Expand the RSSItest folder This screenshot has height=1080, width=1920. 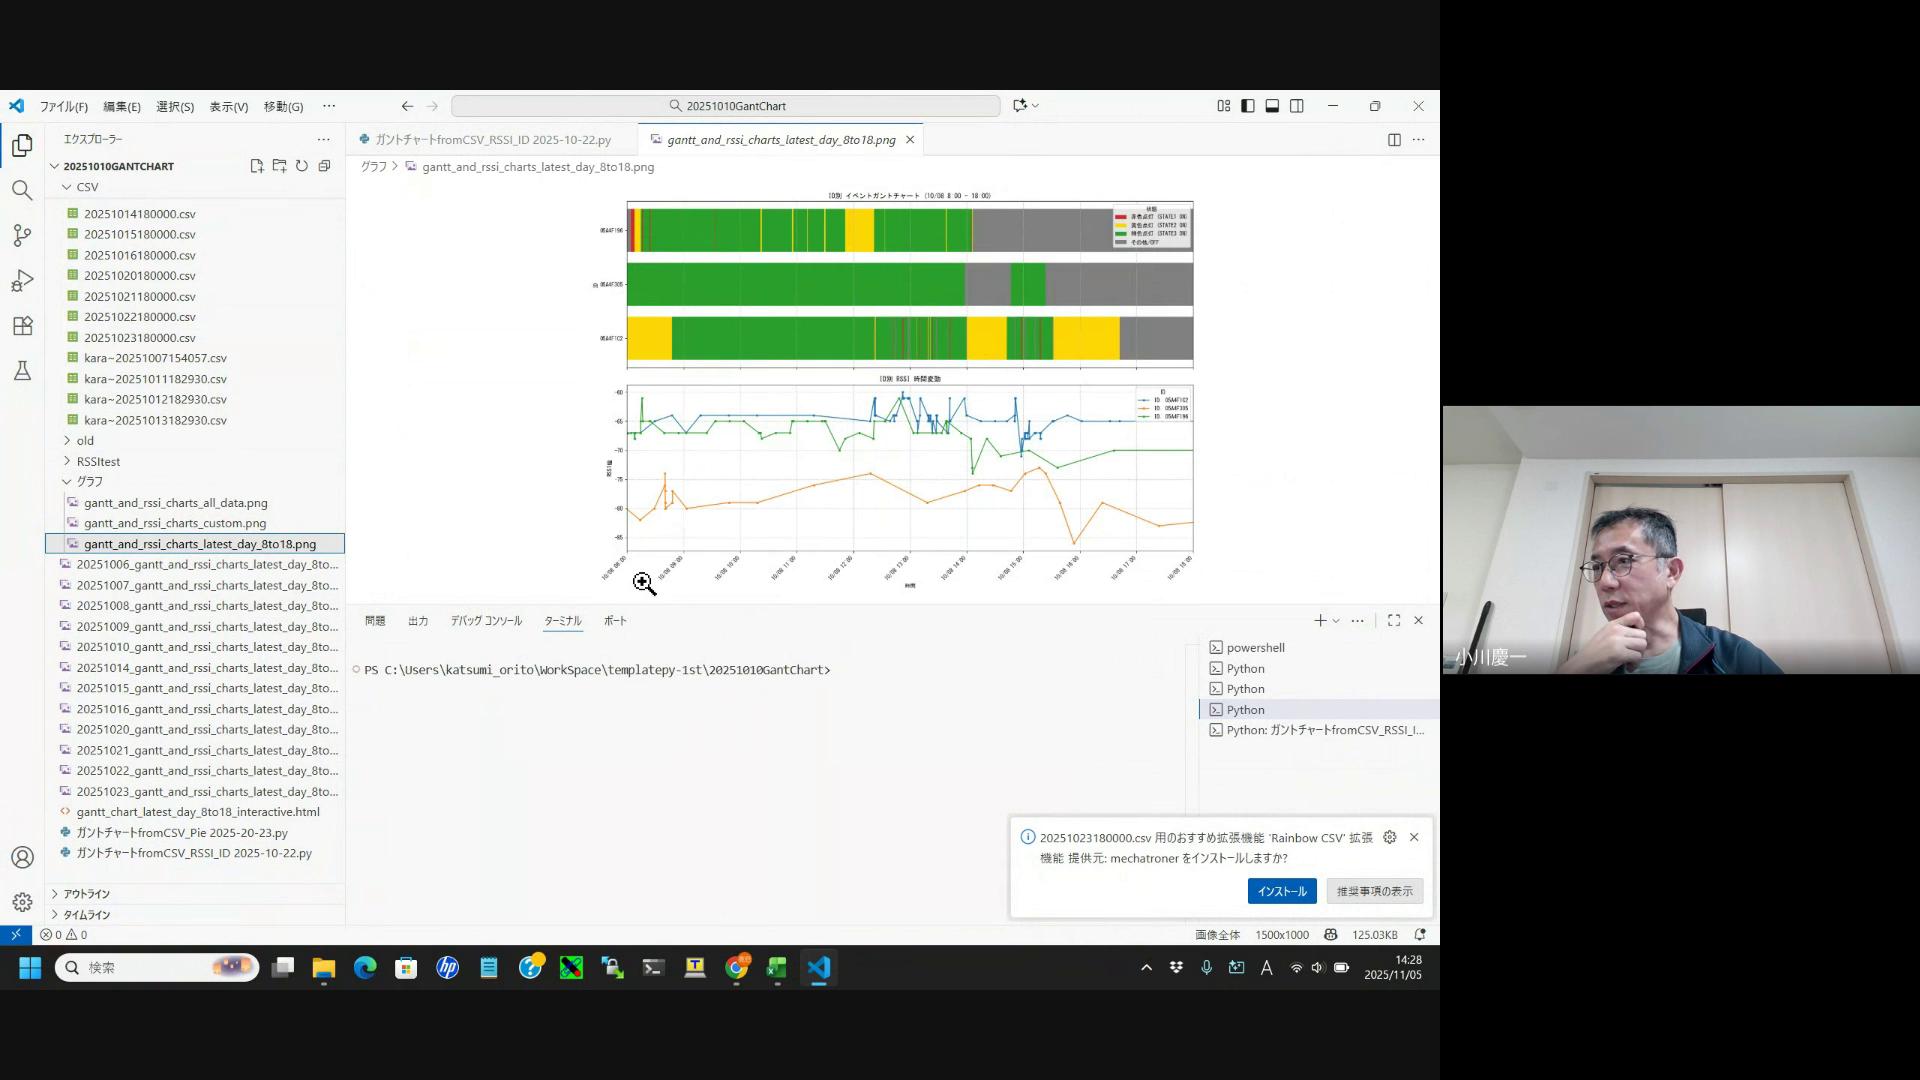click(98, 462)
